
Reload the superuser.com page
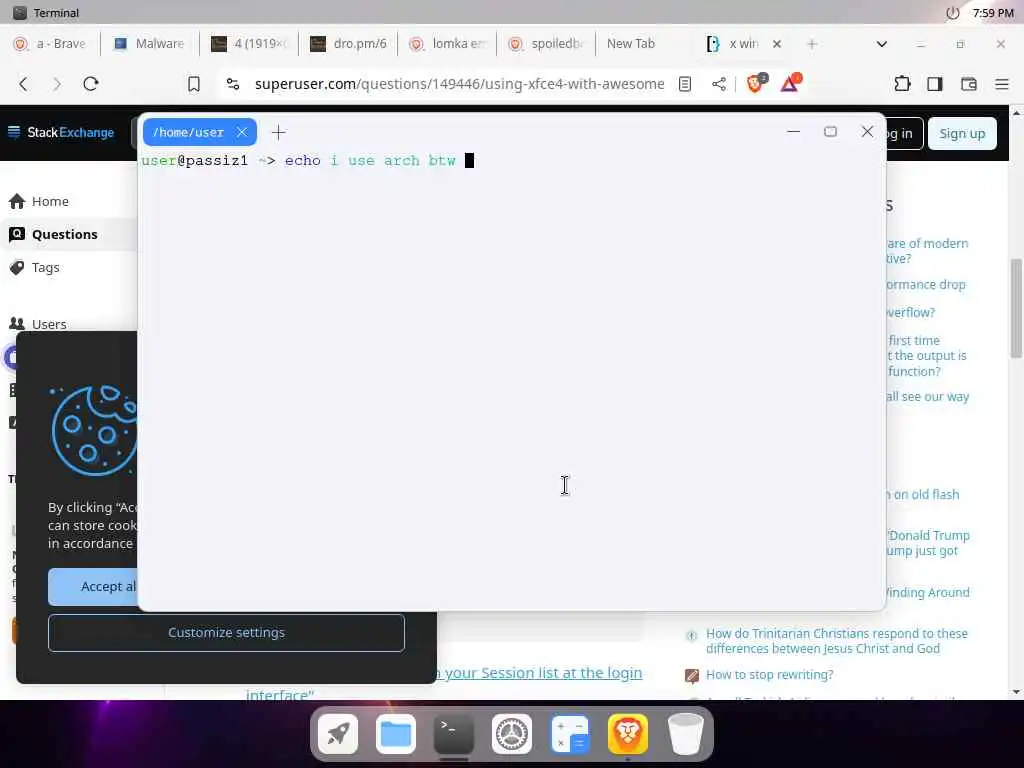point(91,84)
